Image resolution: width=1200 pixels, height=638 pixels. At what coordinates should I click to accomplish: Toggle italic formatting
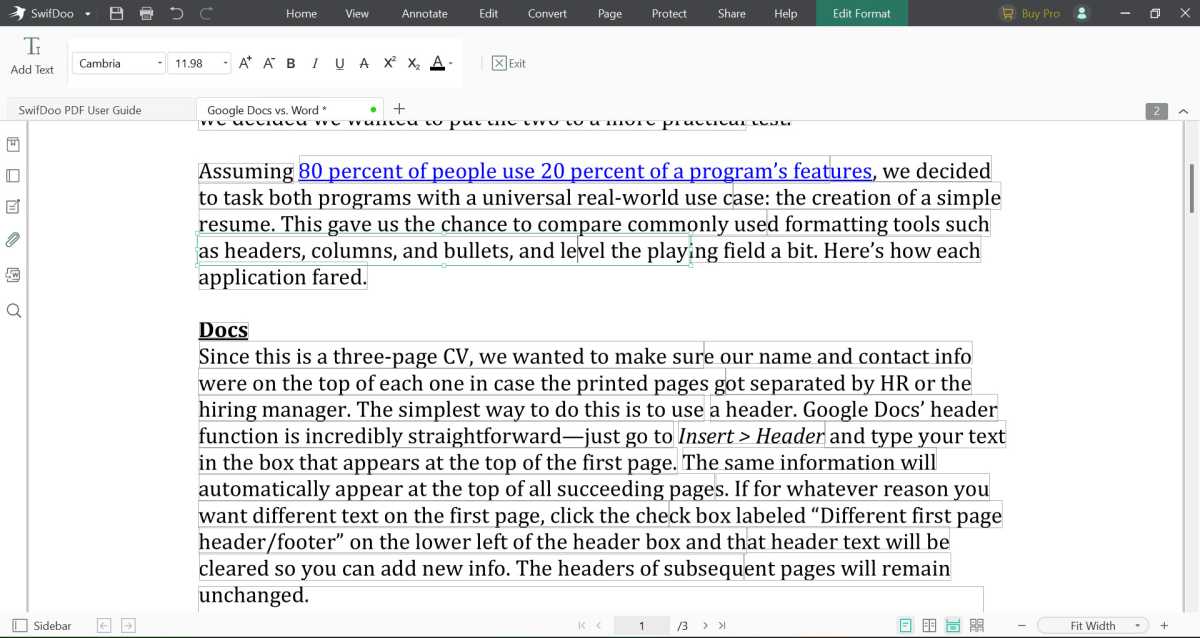[315, 63]
